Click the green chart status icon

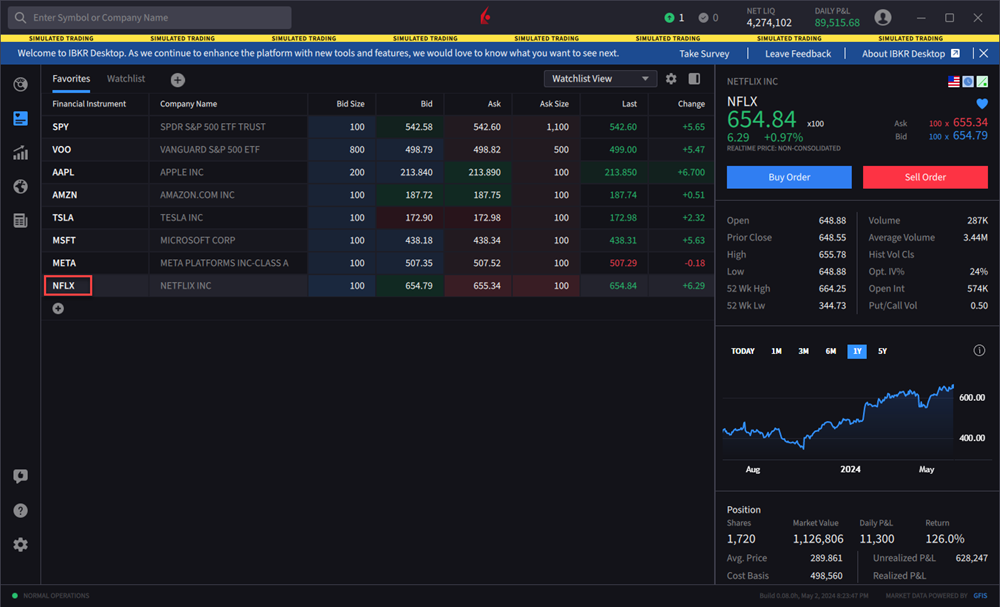click(x=982, y=82)
